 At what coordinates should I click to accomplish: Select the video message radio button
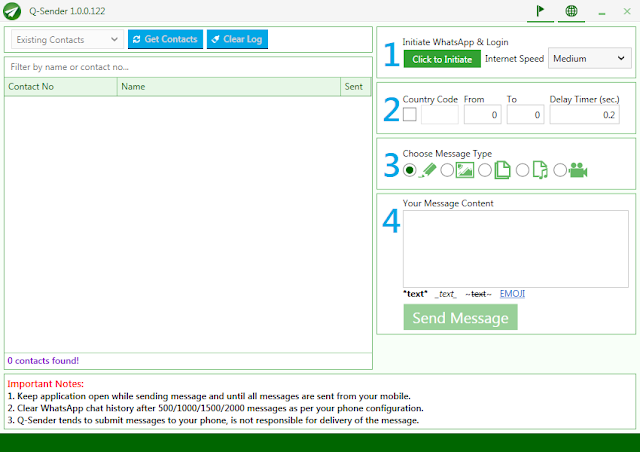560,170
